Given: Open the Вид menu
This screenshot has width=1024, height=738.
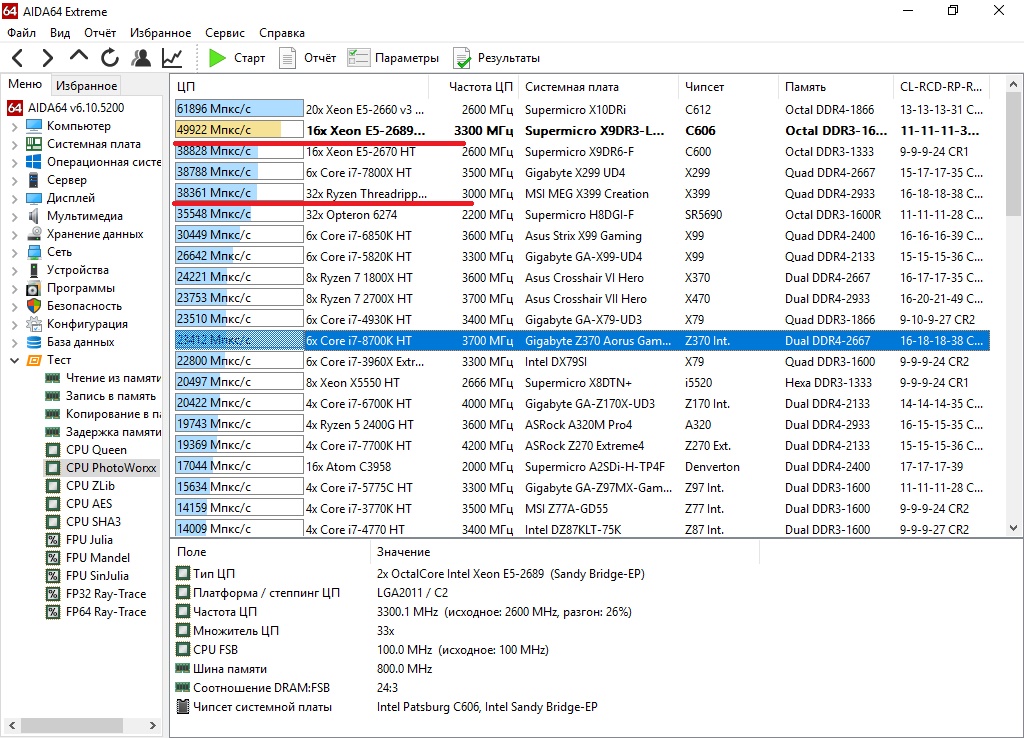Looking at the screenshot, I should click(59, 33).
